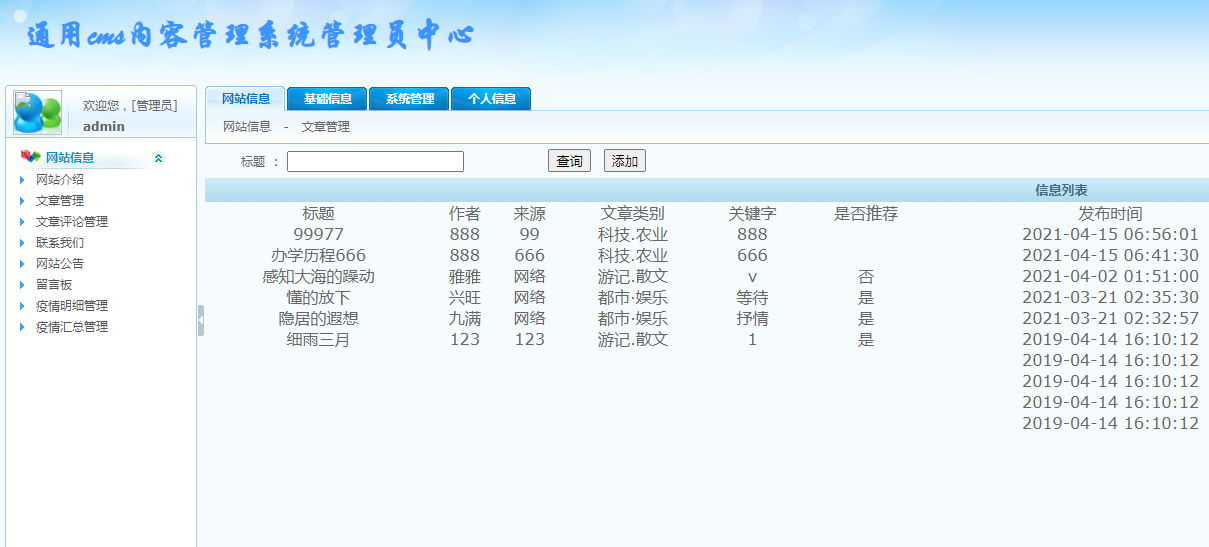The image size is (1209, 547).
Task: Click publish time 2021-03-21 02:35:30
Action: pyautogui.click(x=1110, y=298)
